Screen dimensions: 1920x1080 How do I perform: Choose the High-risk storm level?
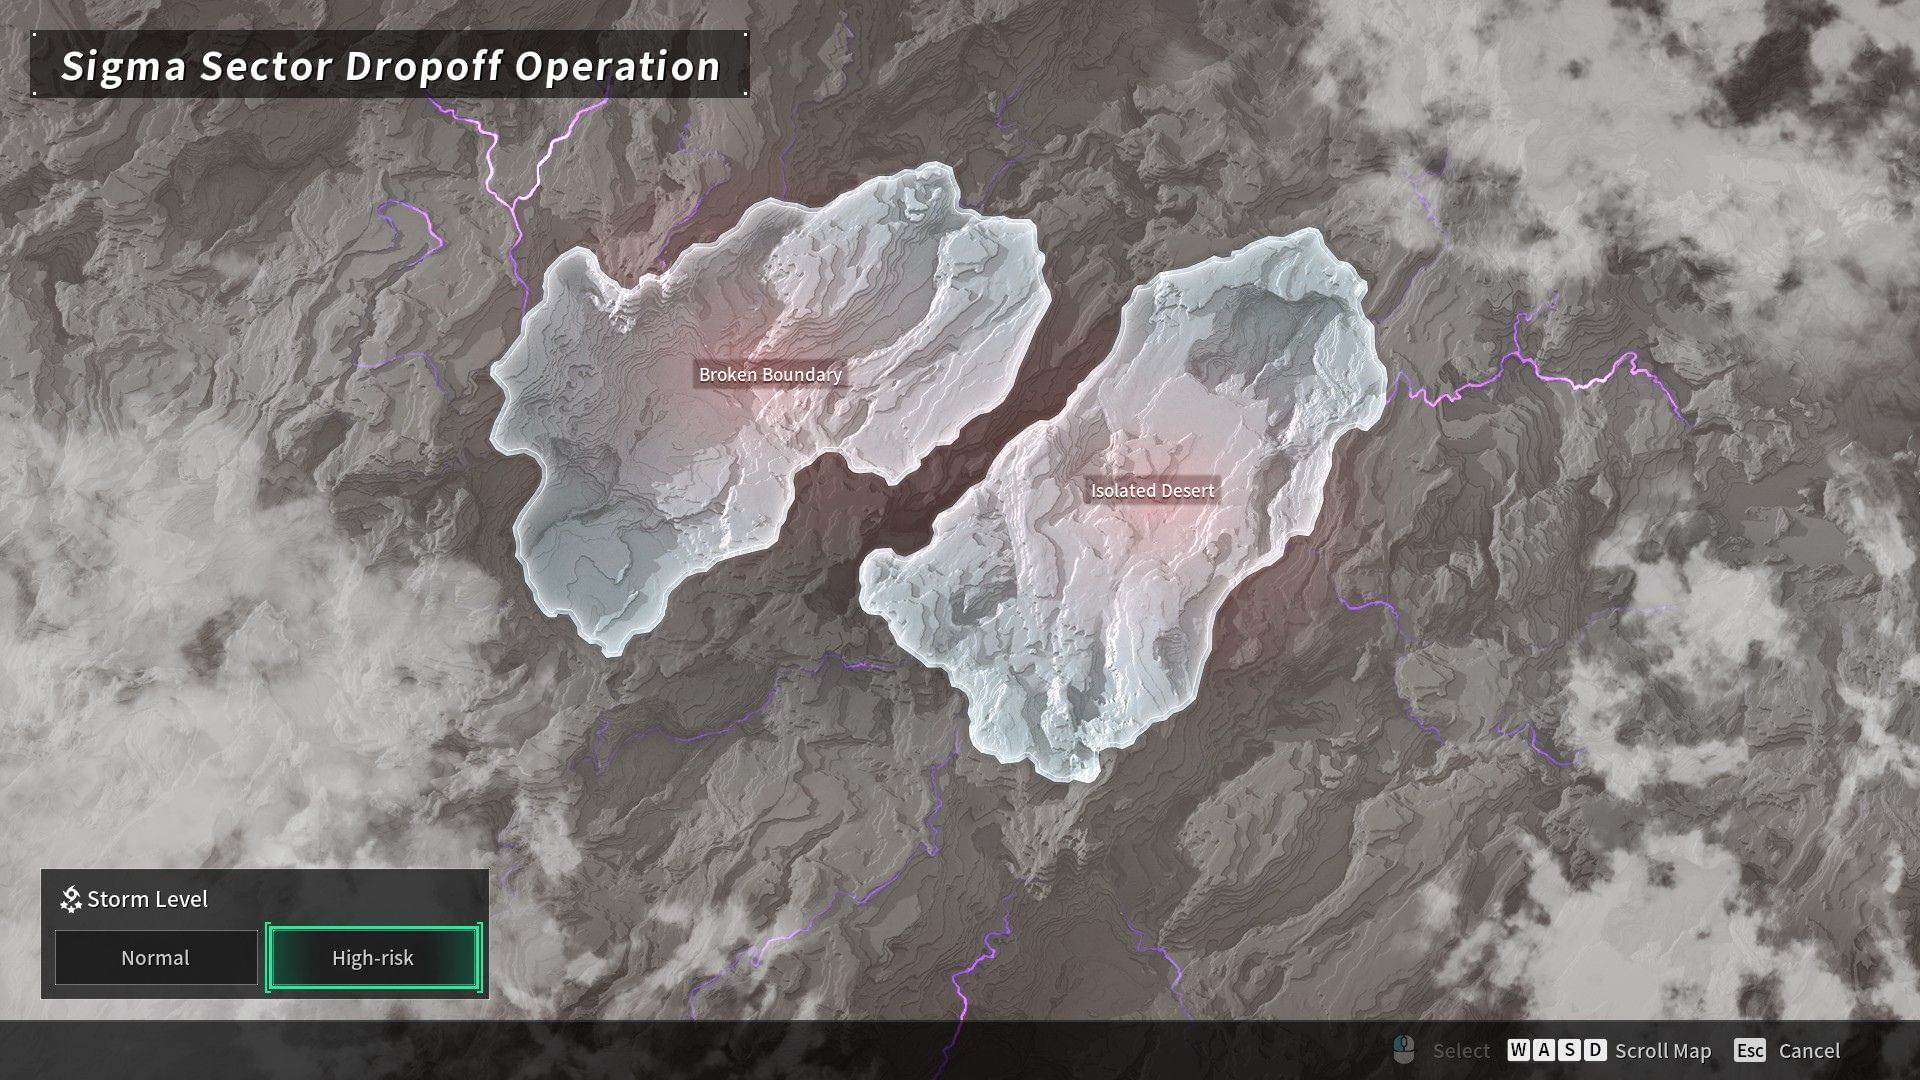373,958
